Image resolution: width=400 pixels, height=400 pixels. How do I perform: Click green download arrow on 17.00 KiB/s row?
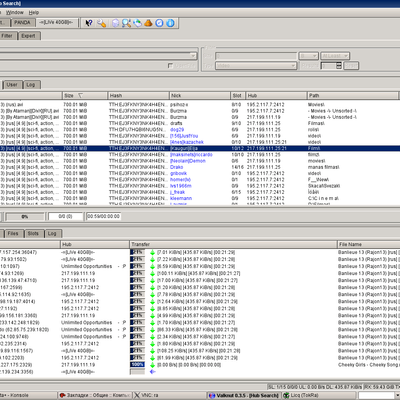point(153,281)
